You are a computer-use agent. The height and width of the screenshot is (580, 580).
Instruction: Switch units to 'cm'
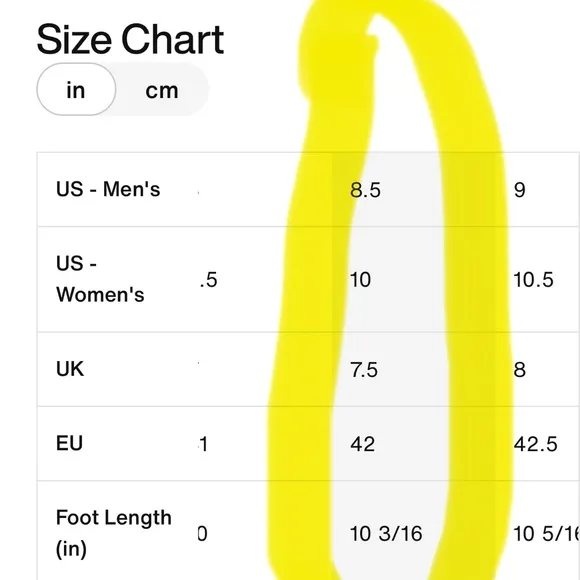162,90
